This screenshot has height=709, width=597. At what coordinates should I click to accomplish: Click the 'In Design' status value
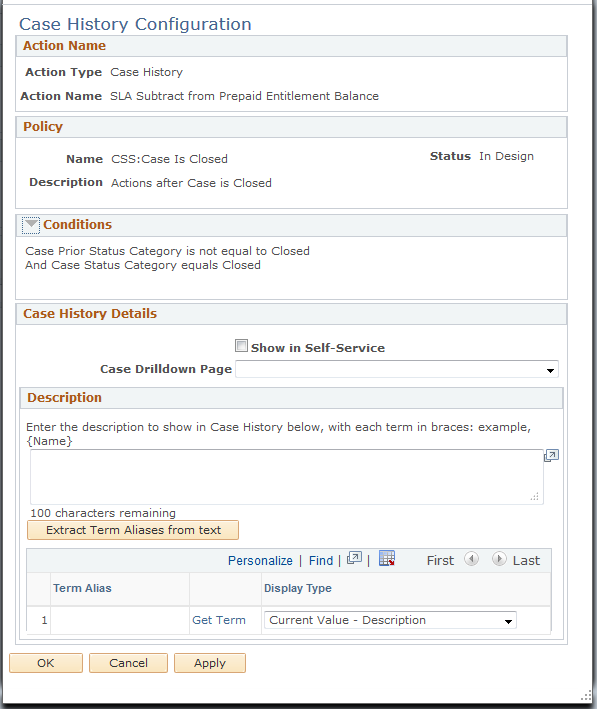507,156
